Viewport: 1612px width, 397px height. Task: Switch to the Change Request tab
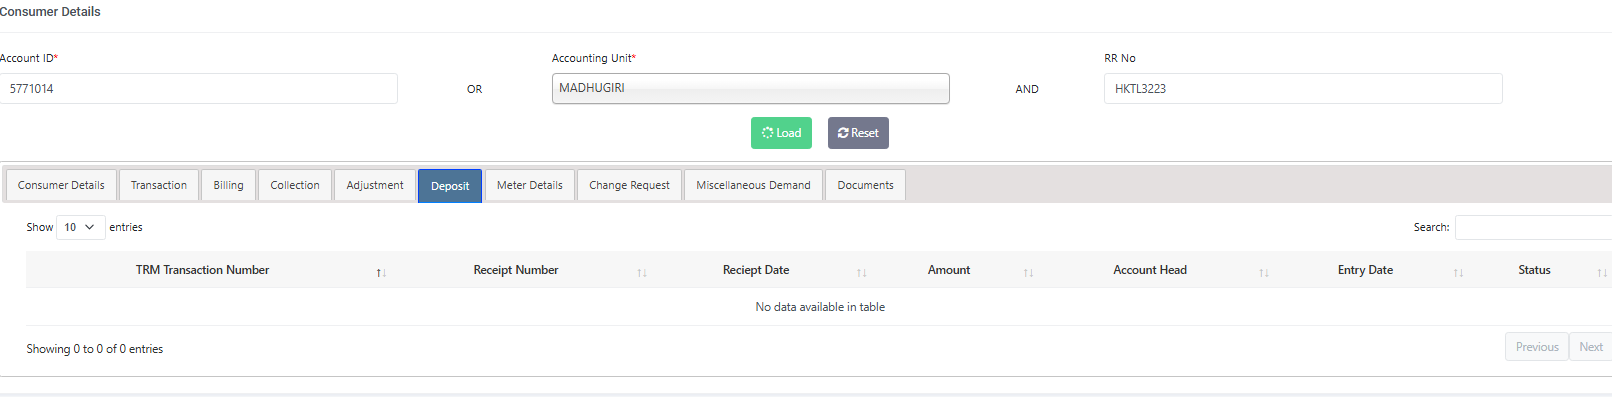click(x=629, y=185)
